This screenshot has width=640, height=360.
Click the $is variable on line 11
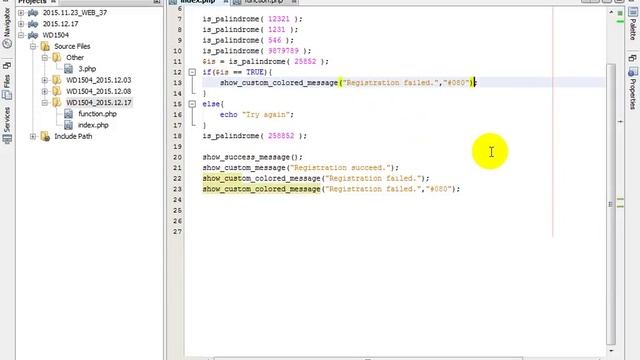pos(209,62)
